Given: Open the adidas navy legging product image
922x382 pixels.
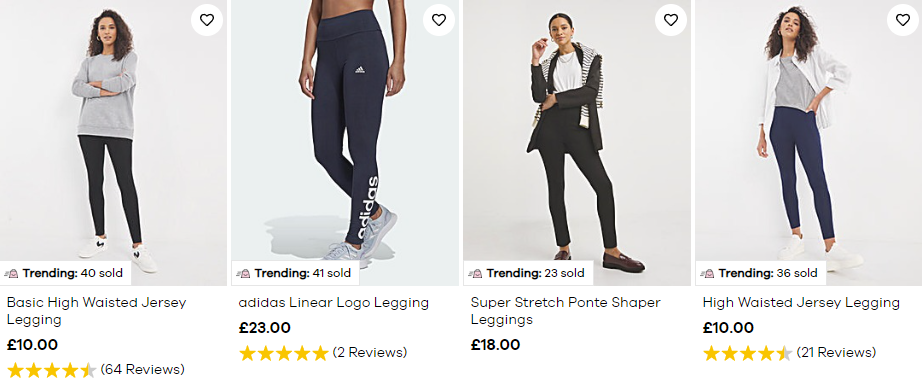Looking at the screenshot, I should tap(345, 143).
